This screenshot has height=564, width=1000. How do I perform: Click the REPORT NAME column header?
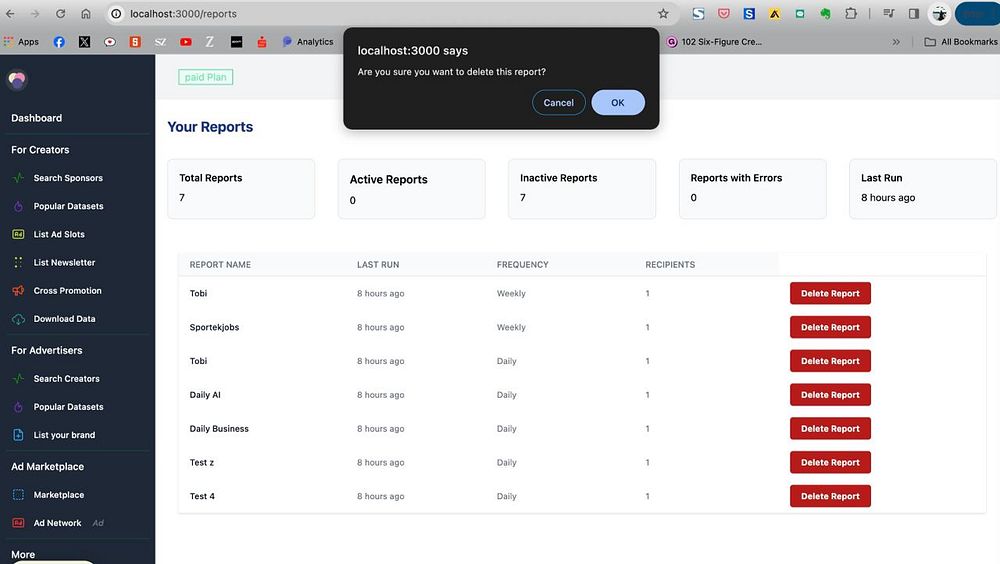(x=220, y=265)
